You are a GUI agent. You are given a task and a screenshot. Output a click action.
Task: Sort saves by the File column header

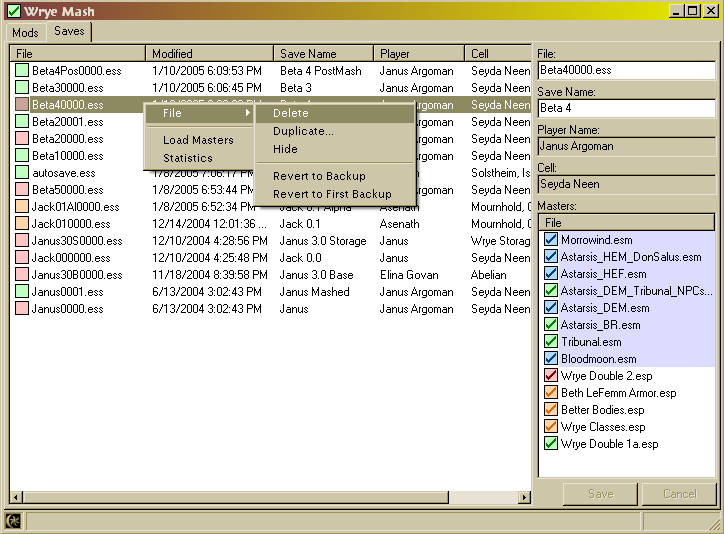tap(78, 54)
